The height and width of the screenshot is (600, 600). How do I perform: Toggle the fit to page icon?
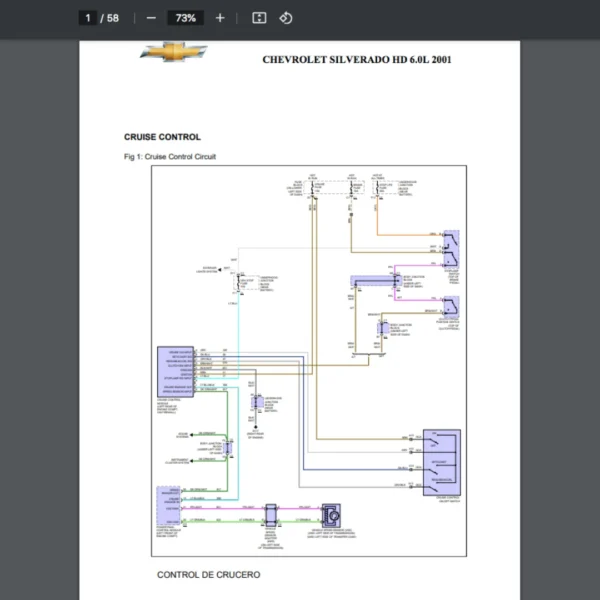pos(259,18)
